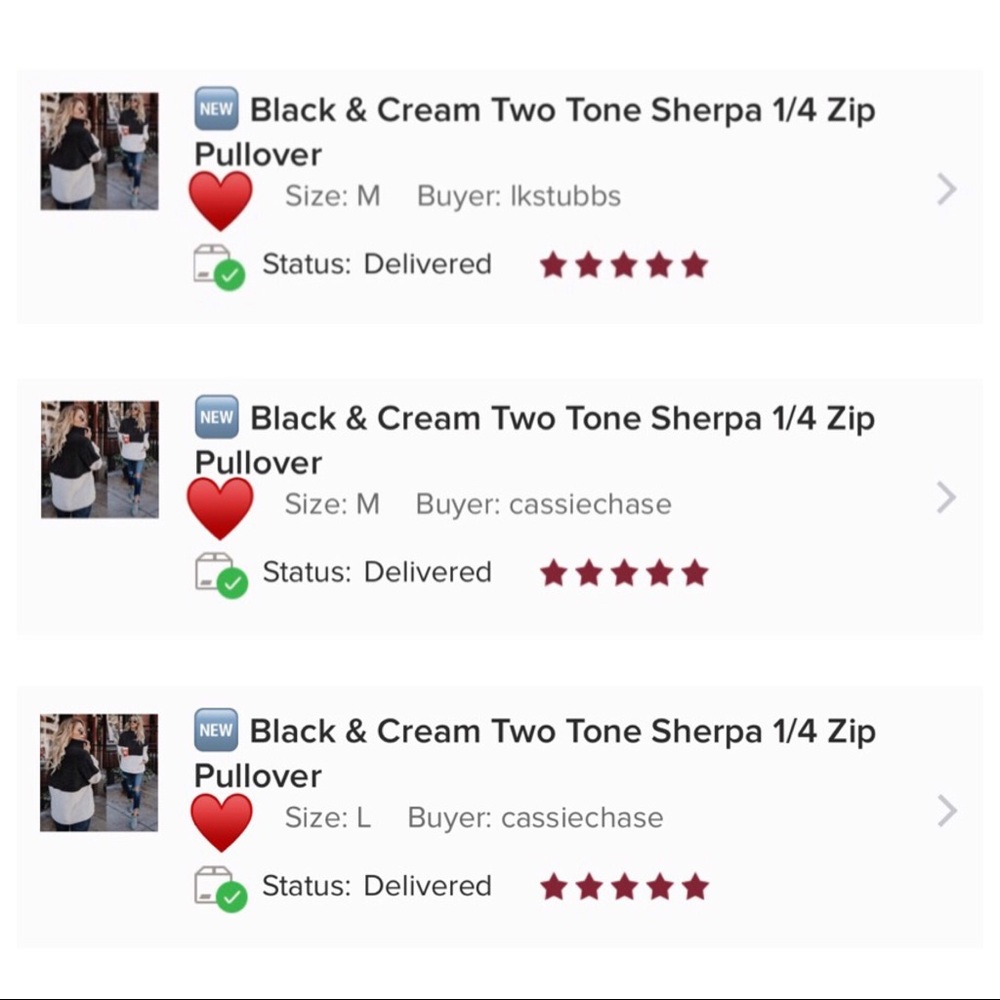The height and width of the screenshot is (1000, 1000).
Task: Click the NEW badge on lkstubbs order
Action: [x=217, y=108]
